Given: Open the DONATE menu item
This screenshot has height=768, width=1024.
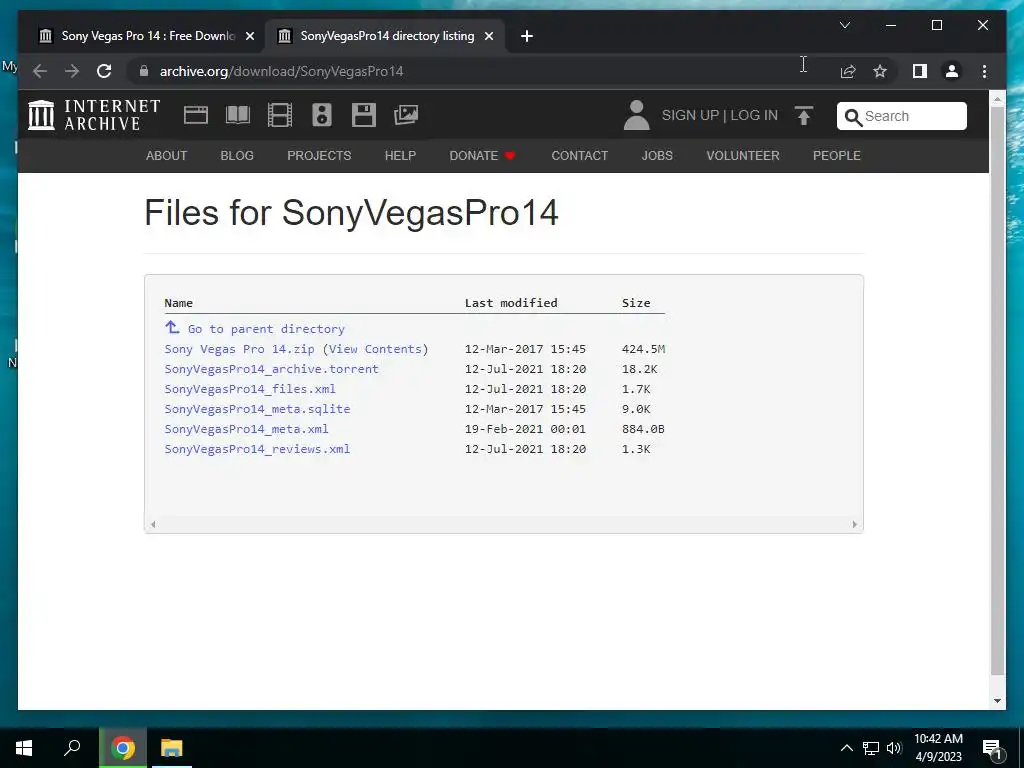Looking at the screenshot, I should pos(482,155).
